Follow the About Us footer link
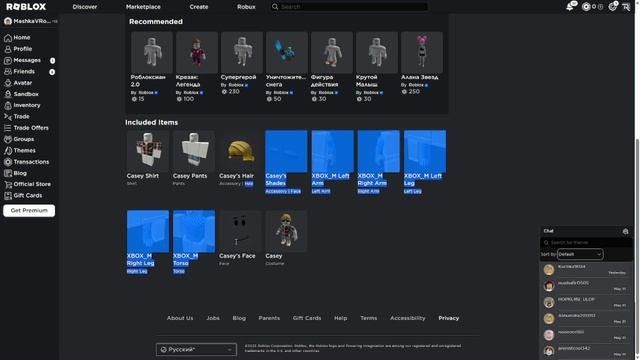This screenshot has height=360, width=640. [180, 318]
